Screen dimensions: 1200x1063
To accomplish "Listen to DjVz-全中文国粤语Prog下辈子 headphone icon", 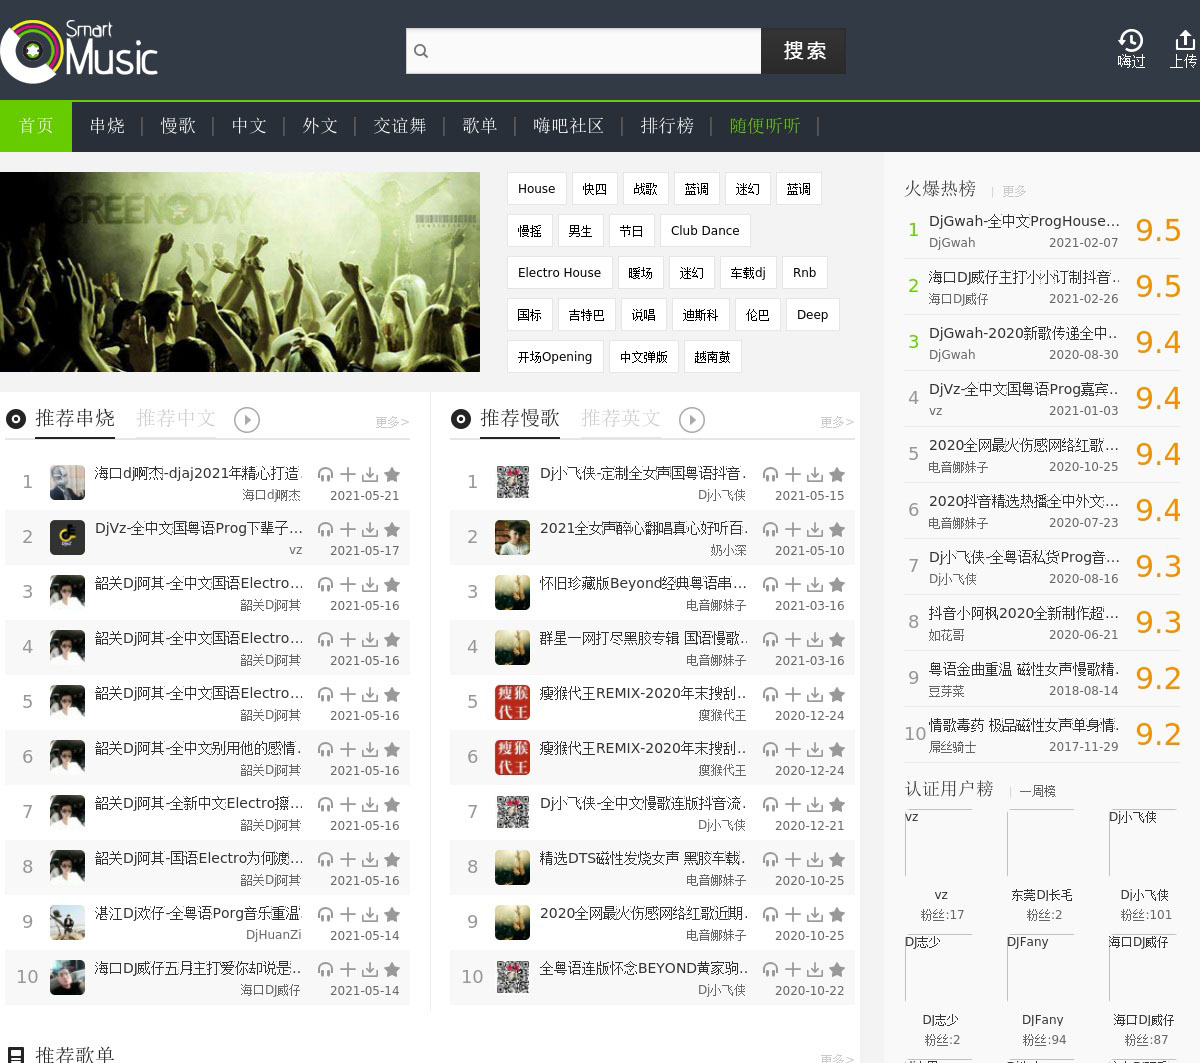I will [325, 529].
